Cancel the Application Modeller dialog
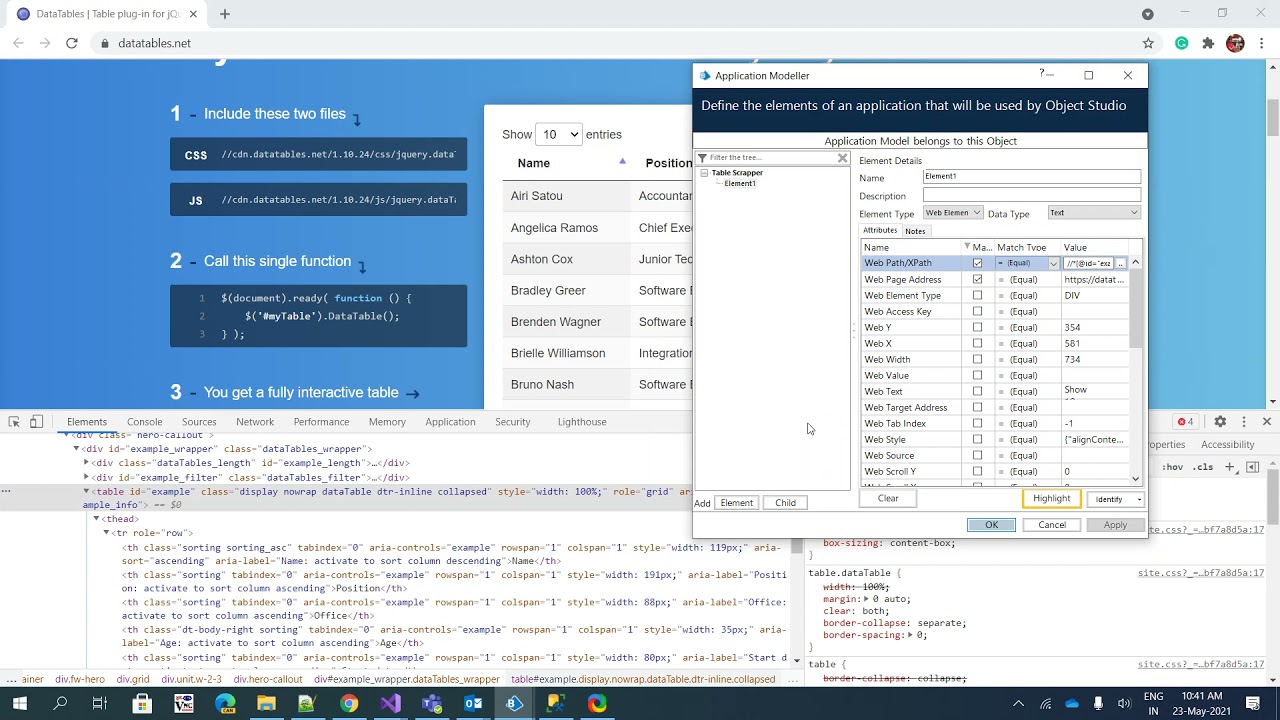The width and height of the screenshot is (1280, 720). [x=1052, y=525]
